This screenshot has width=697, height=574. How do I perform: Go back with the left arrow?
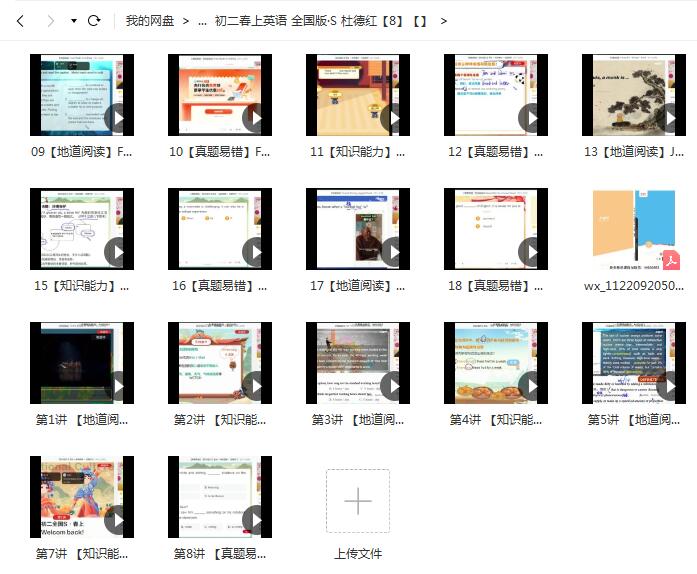point(20,21)
